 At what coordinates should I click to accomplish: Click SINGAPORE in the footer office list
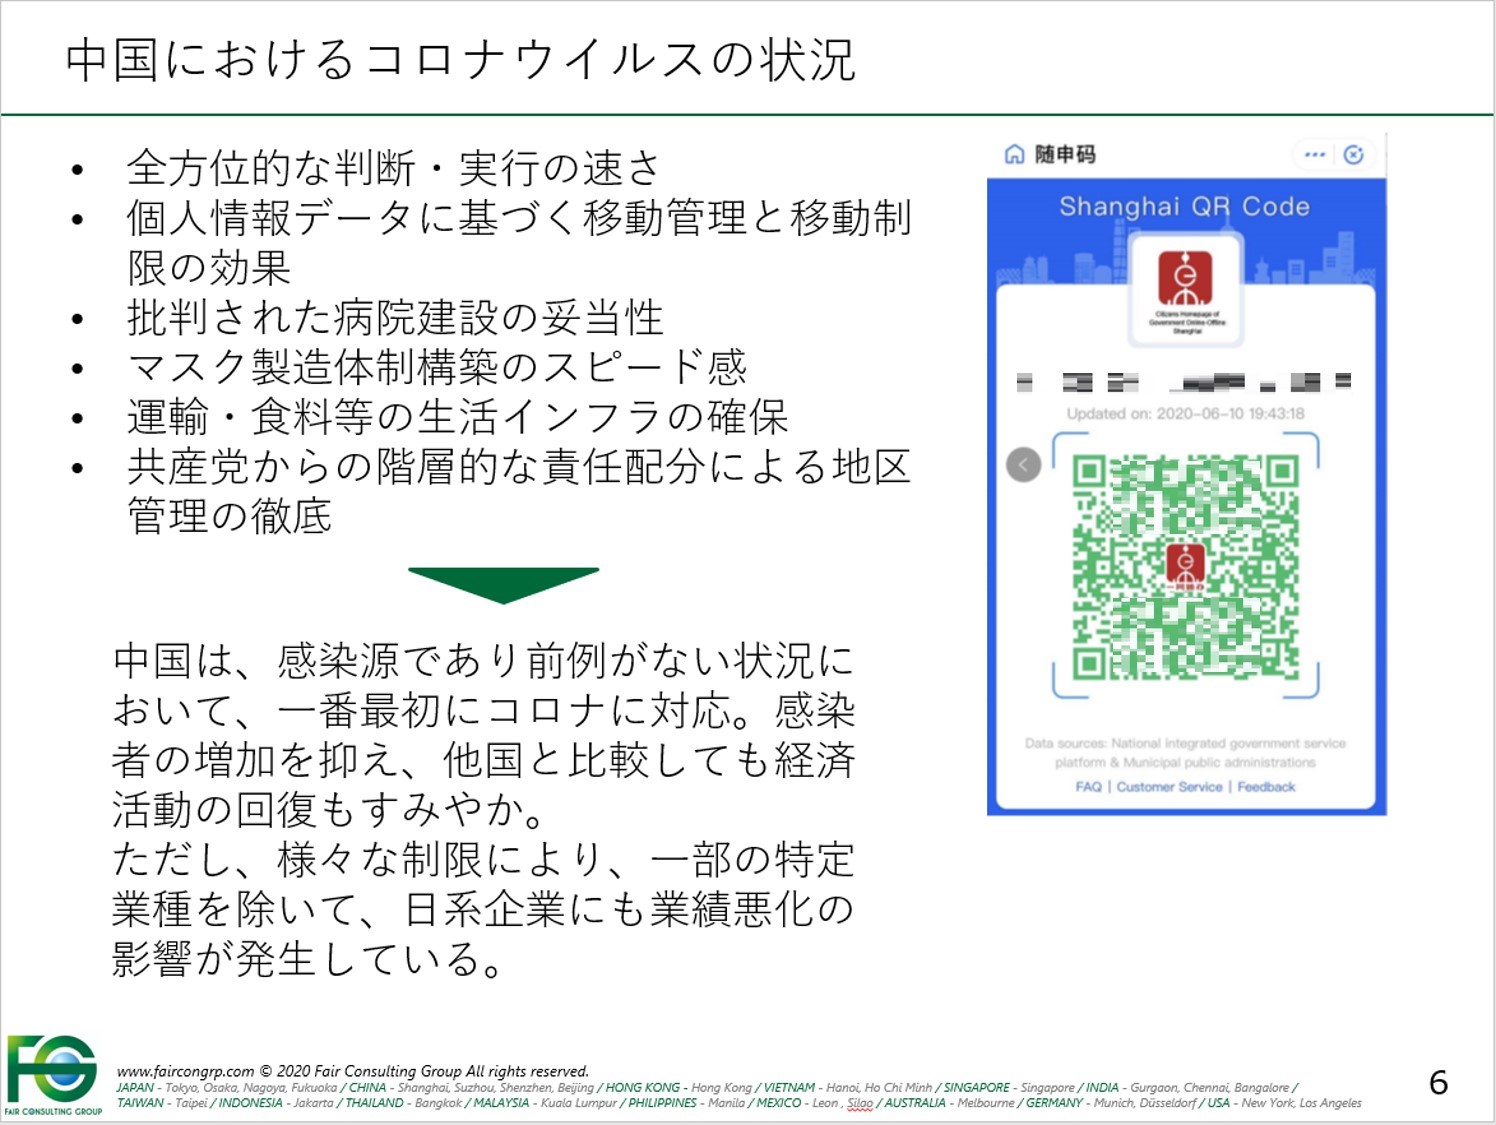[976, 1087]
